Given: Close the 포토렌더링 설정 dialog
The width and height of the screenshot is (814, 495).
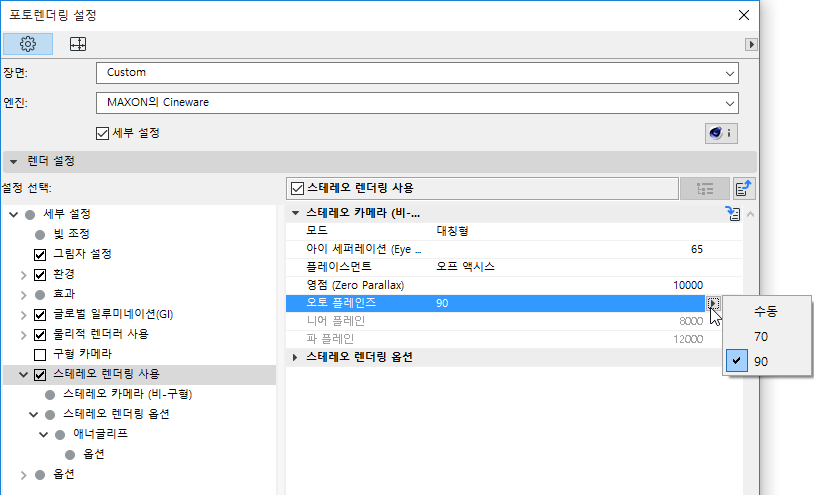Looking at the screenshot, I should pyautogui.click(x=744, y=15).
